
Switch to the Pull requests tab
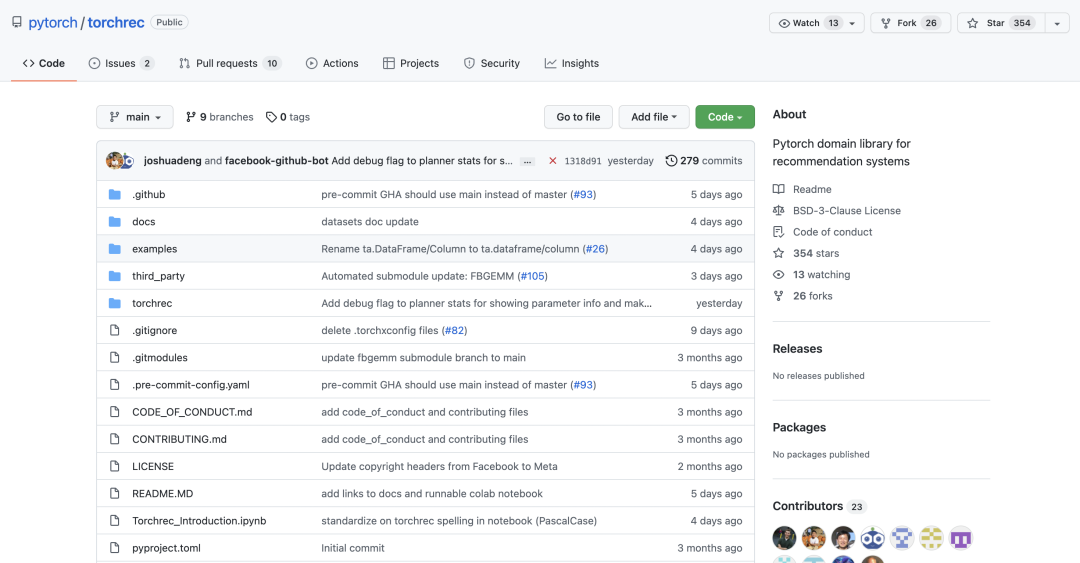[229, 63]
